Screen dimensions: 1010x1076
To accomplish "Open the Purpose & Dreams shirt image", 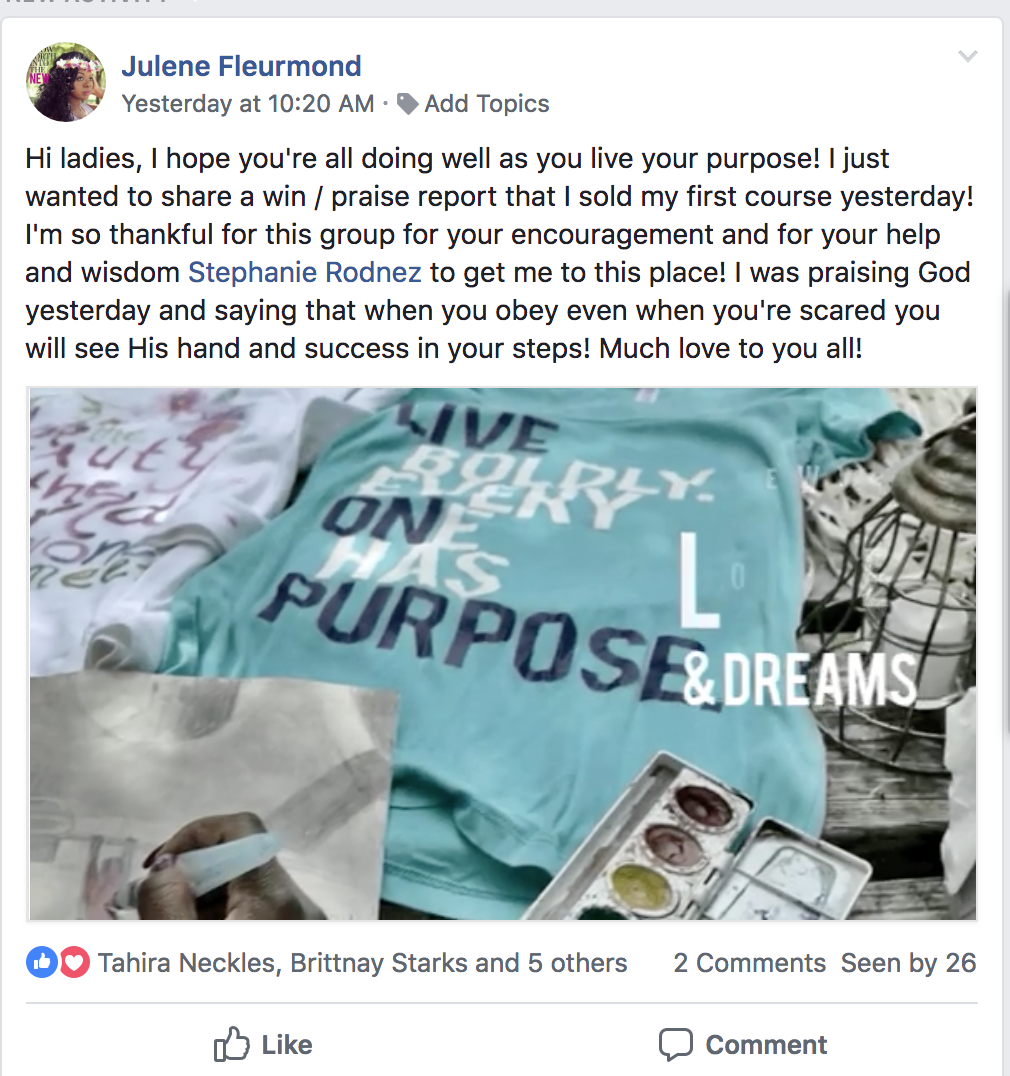I will click(x=502, y=653).
